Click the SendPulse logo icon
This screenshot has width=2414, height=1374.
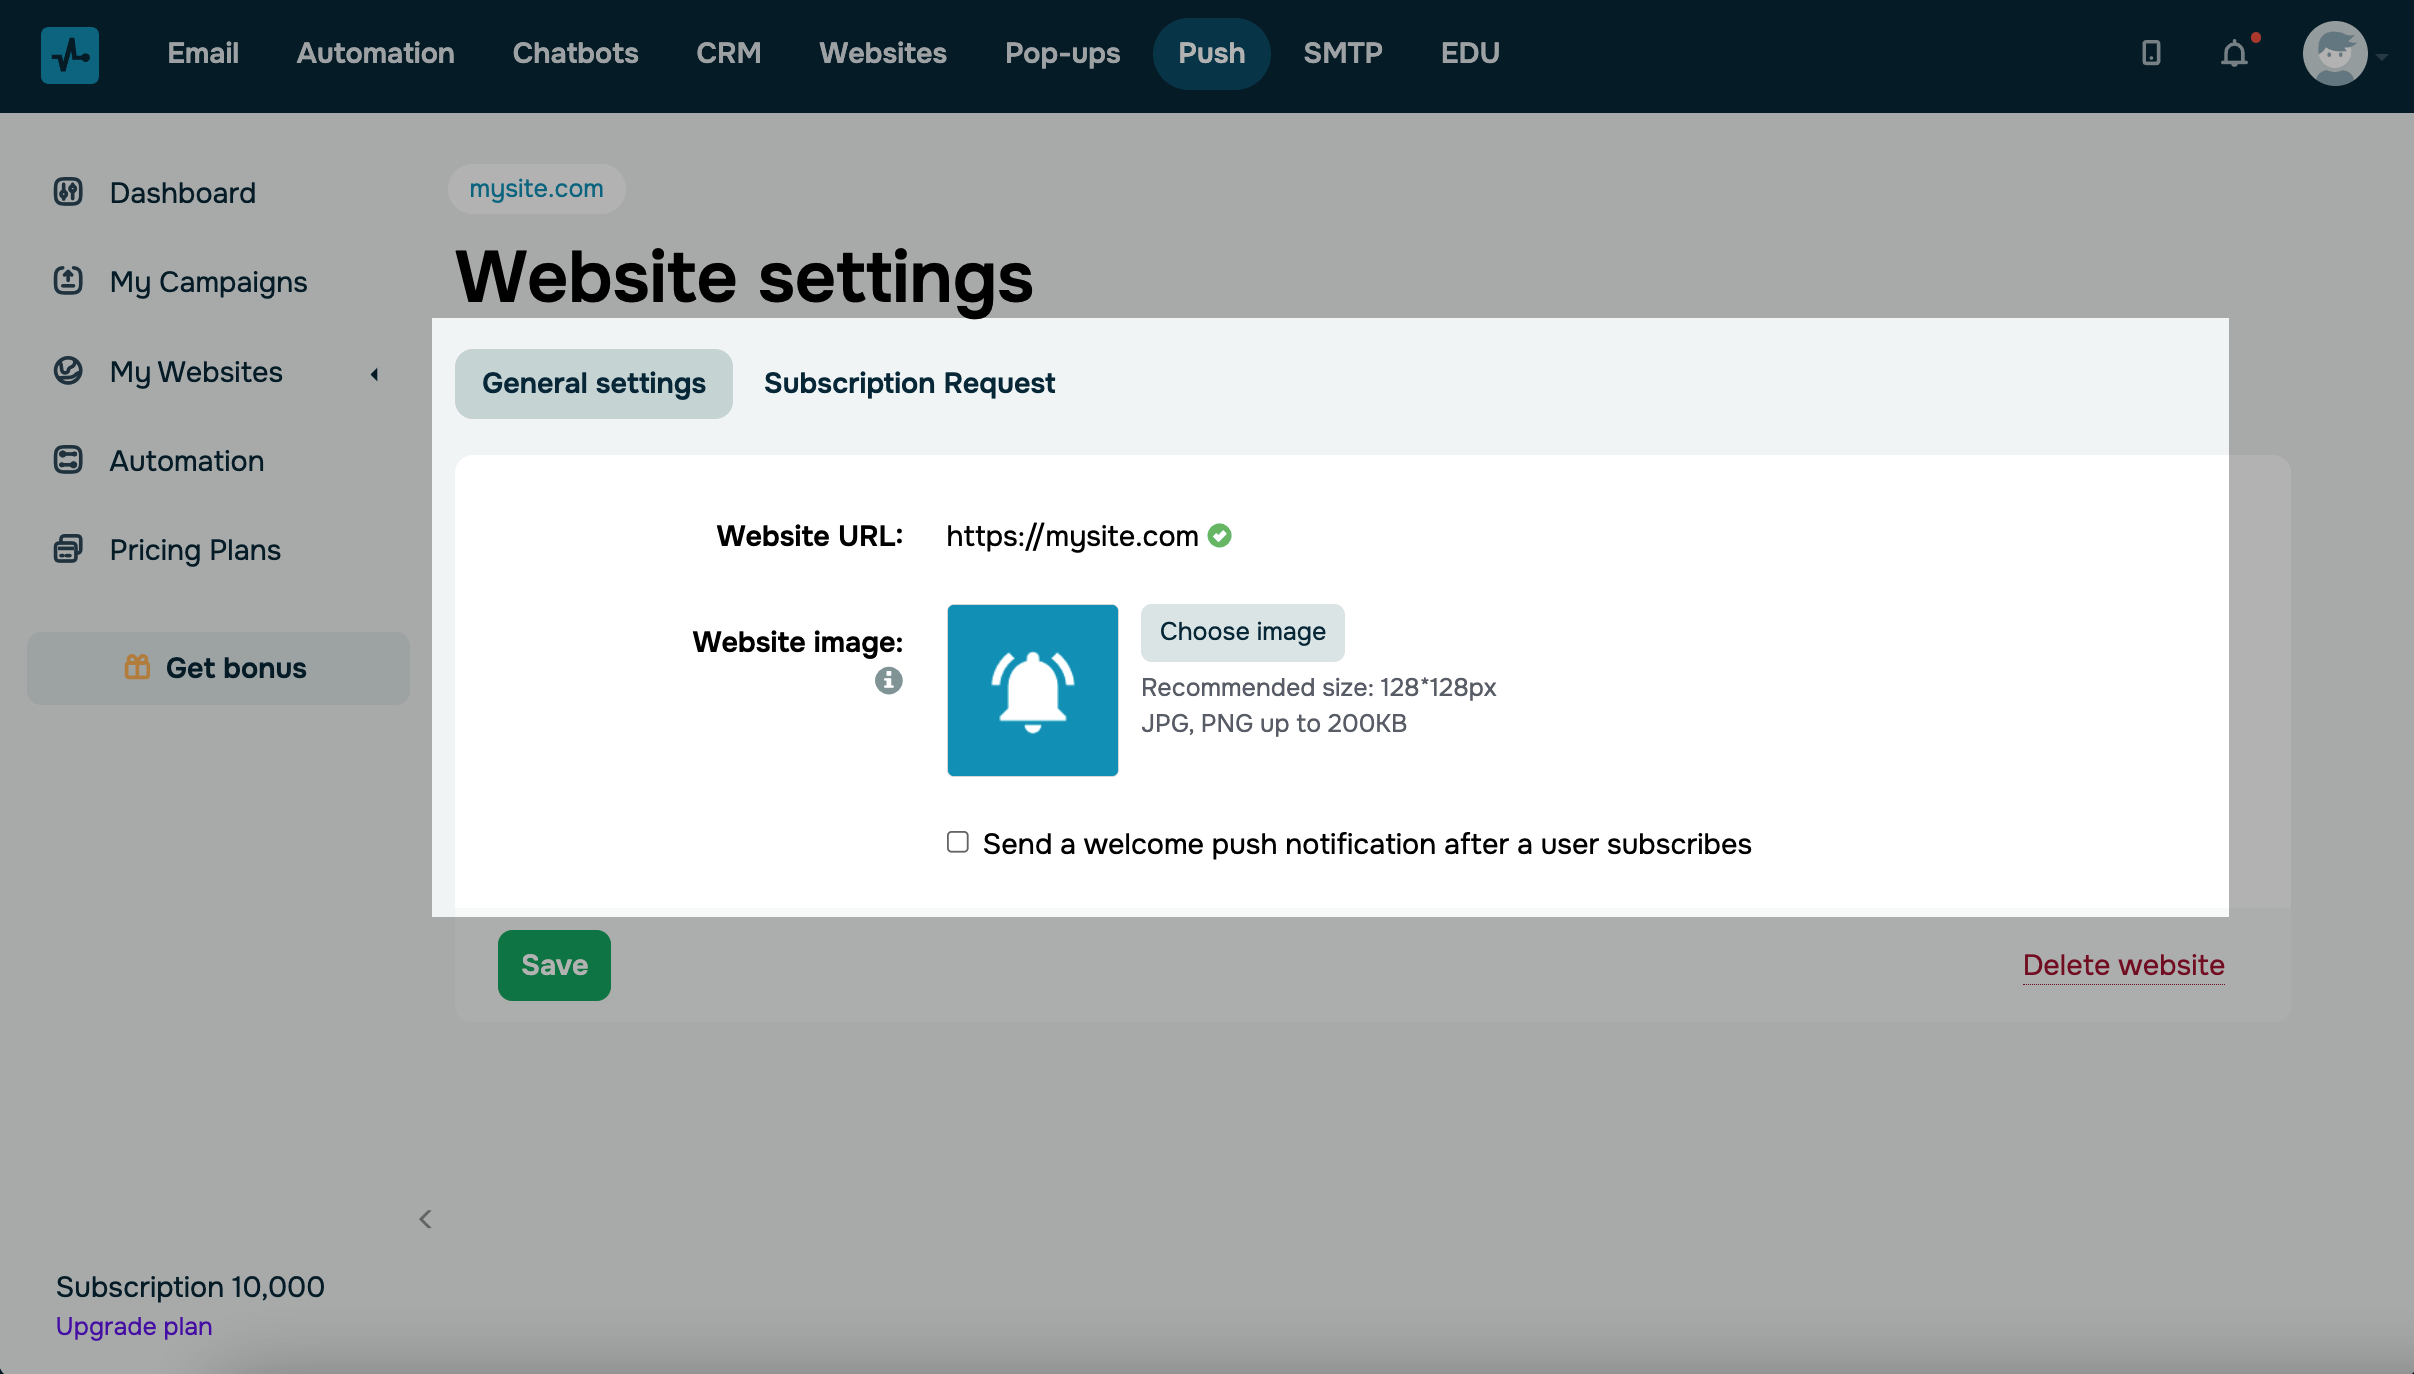point(69,54)
